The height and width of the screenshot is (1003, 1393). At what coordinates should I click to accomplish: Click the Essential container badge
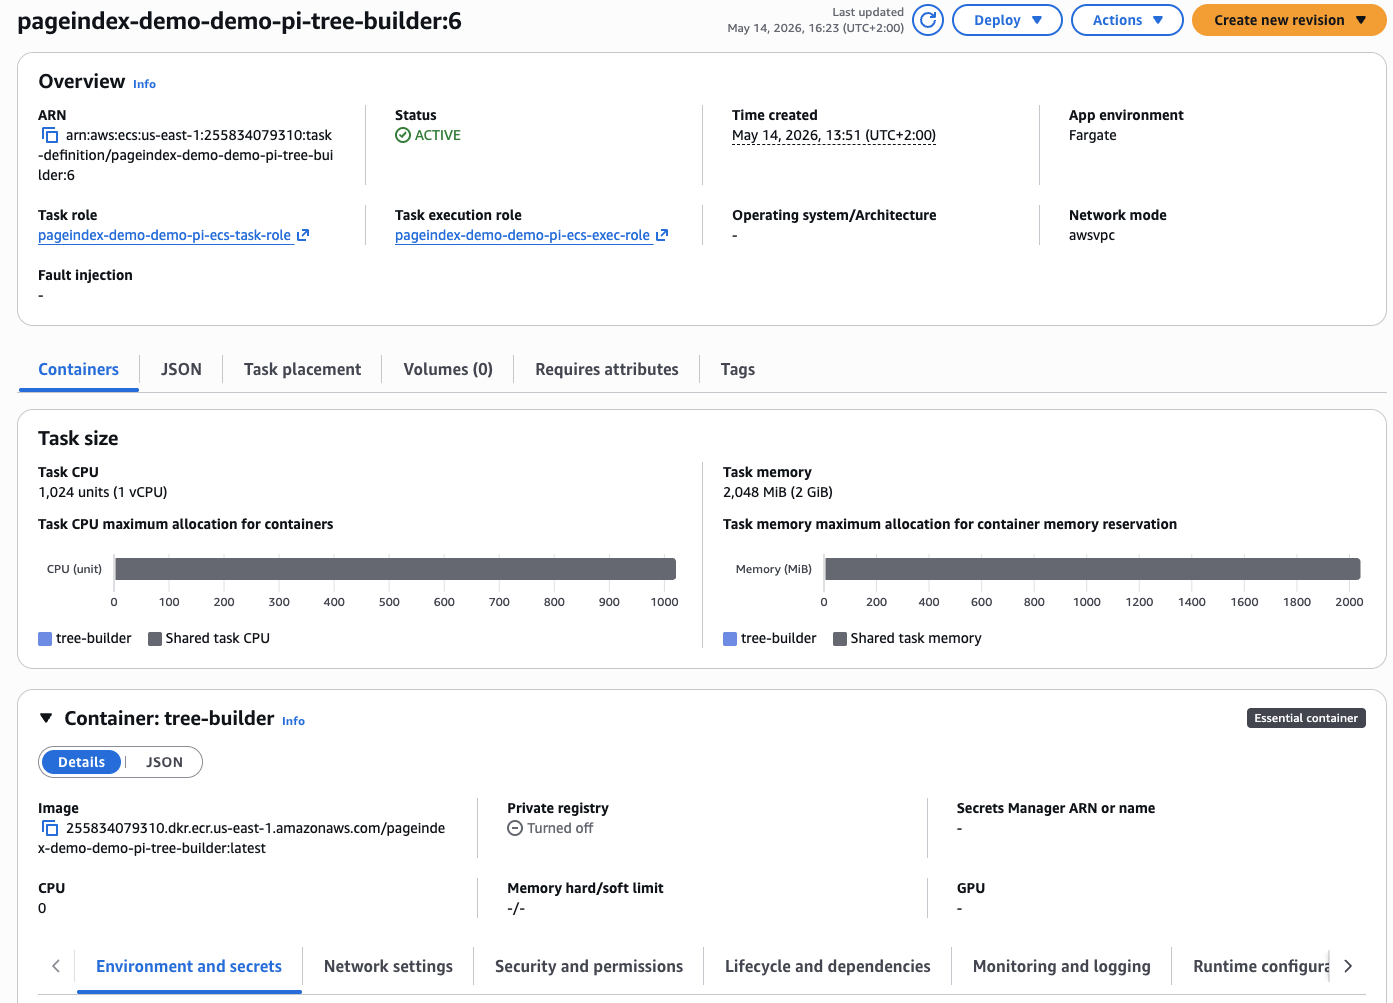(x=1306, y=718)
